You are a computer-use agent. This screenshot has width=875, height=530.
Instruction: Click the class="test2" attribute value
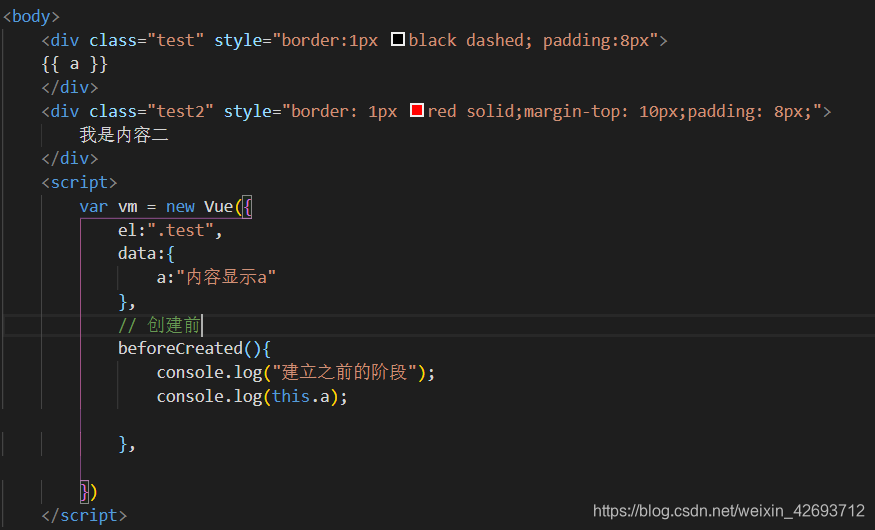pos(180,111)
